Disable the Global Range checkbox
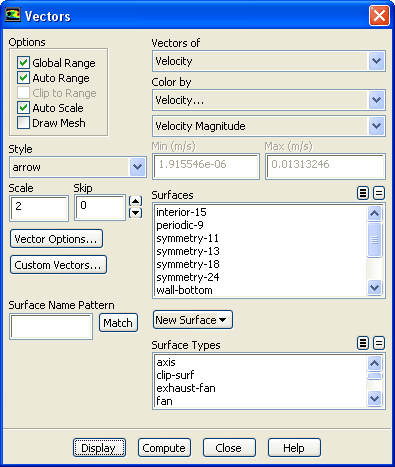395x467 pixels. (x=23, y=62)
